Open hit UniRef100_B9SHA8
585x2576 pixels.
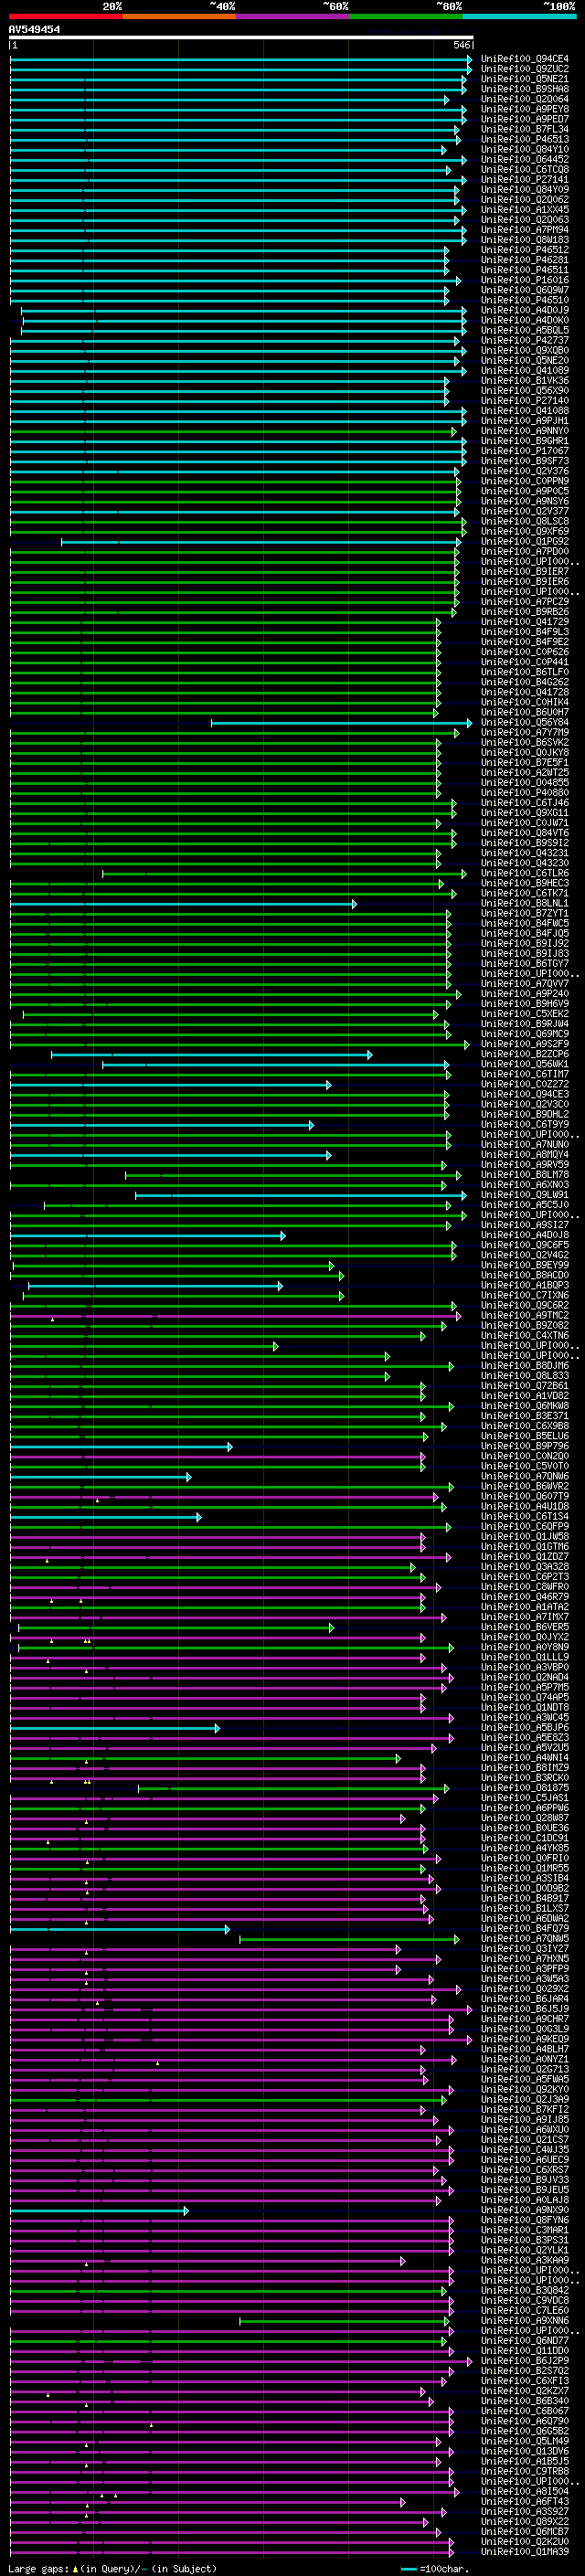coord(524,89)
